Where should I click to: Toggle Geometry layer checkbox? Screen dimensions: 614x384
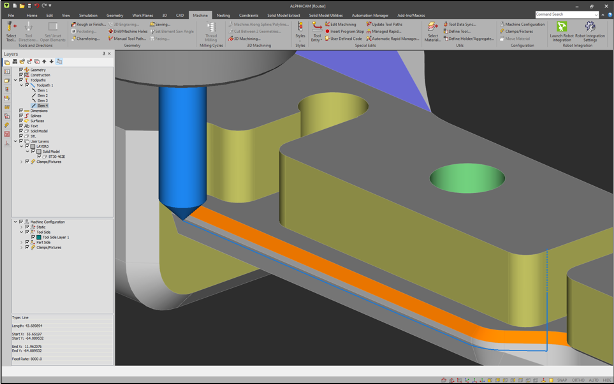pos(21,70)
